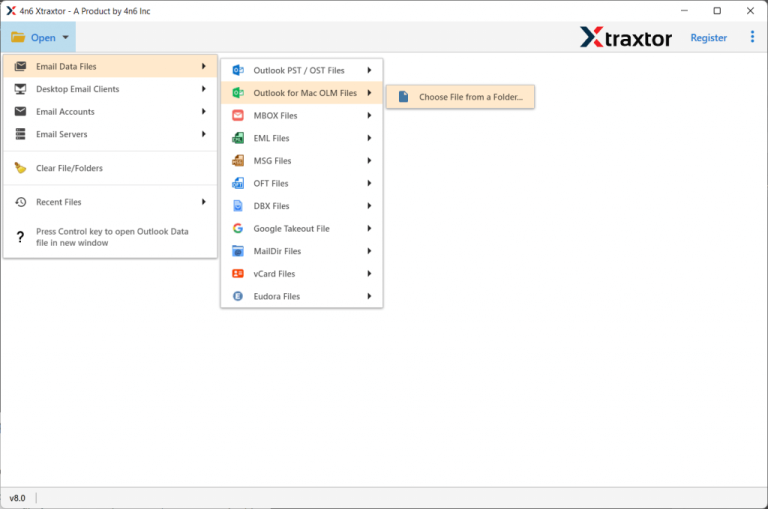
Task: Click the DBX Files icon
Action: [238, 206]
